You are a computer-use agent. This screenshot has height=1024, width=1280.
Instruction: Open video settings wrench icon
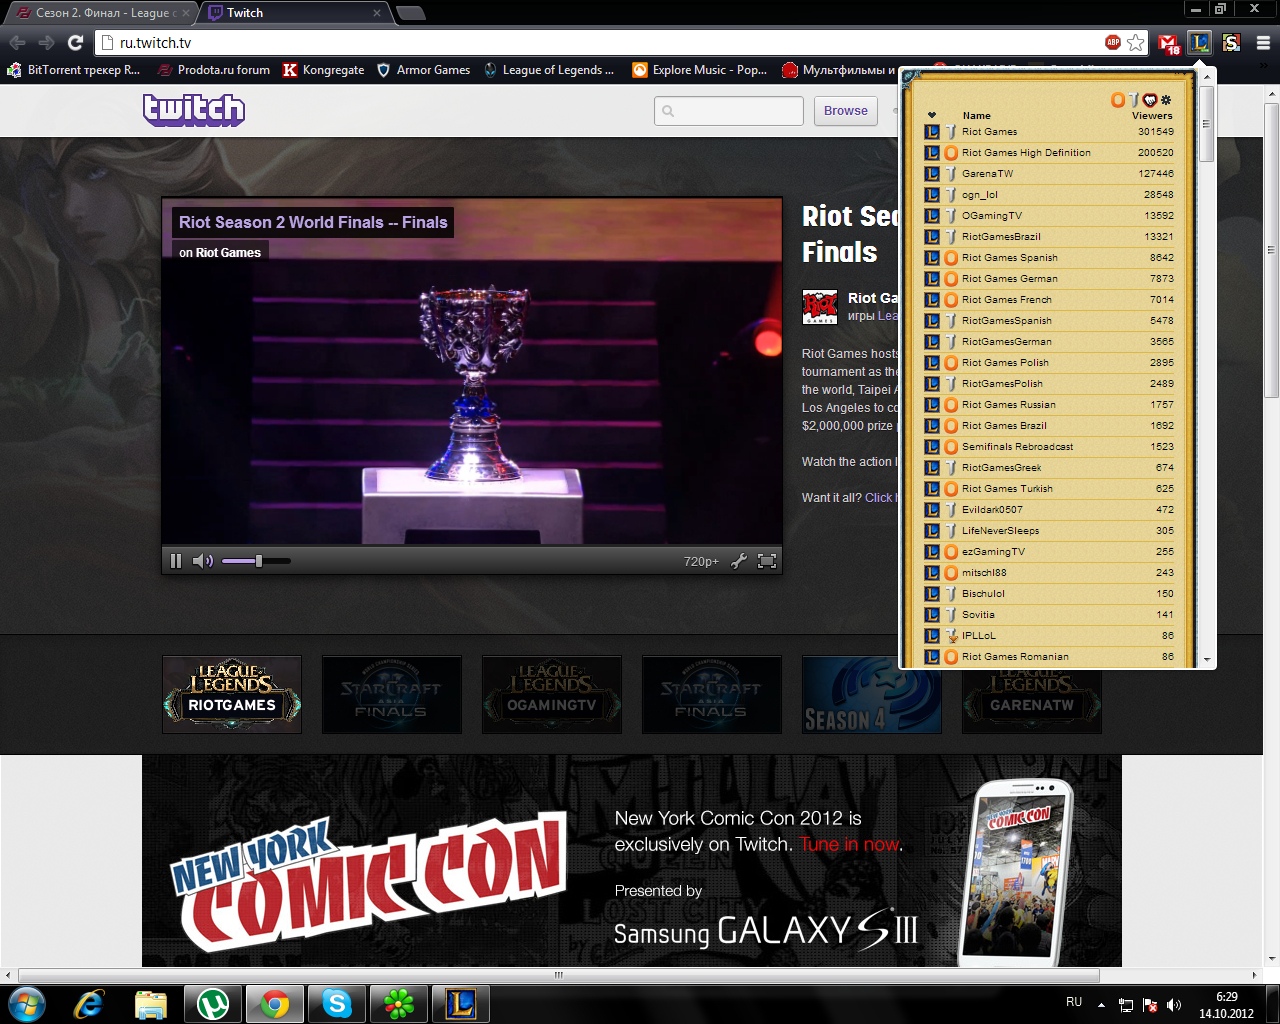[739, 561]
